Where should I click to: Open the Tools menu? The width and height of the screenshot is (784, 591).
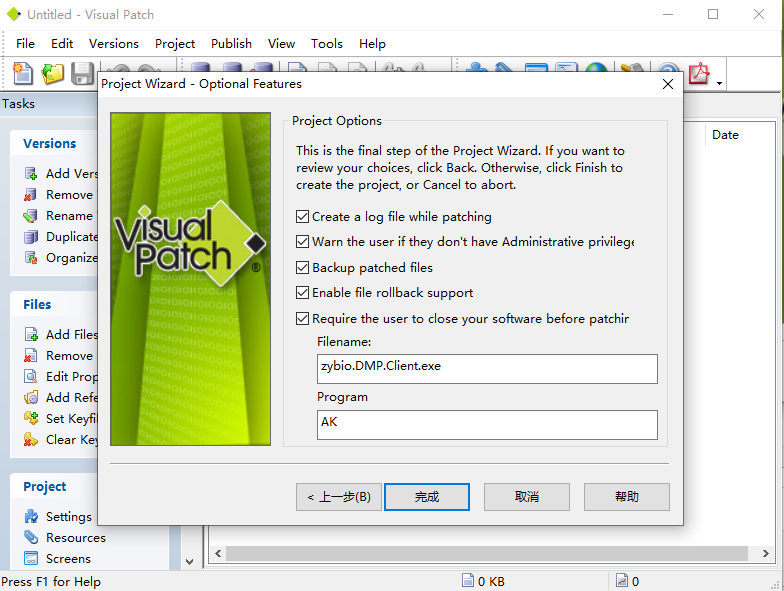pos(326,44)
